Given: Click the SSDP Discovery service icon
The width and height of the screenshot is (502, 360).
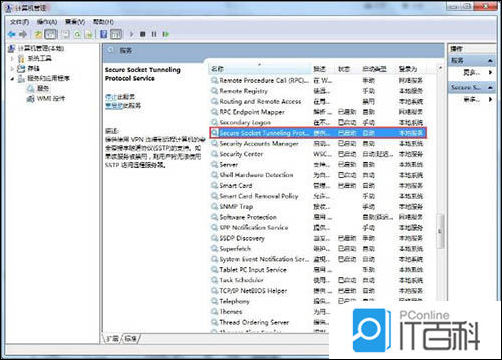Looking at the screenshot, I should click(214, 238).
